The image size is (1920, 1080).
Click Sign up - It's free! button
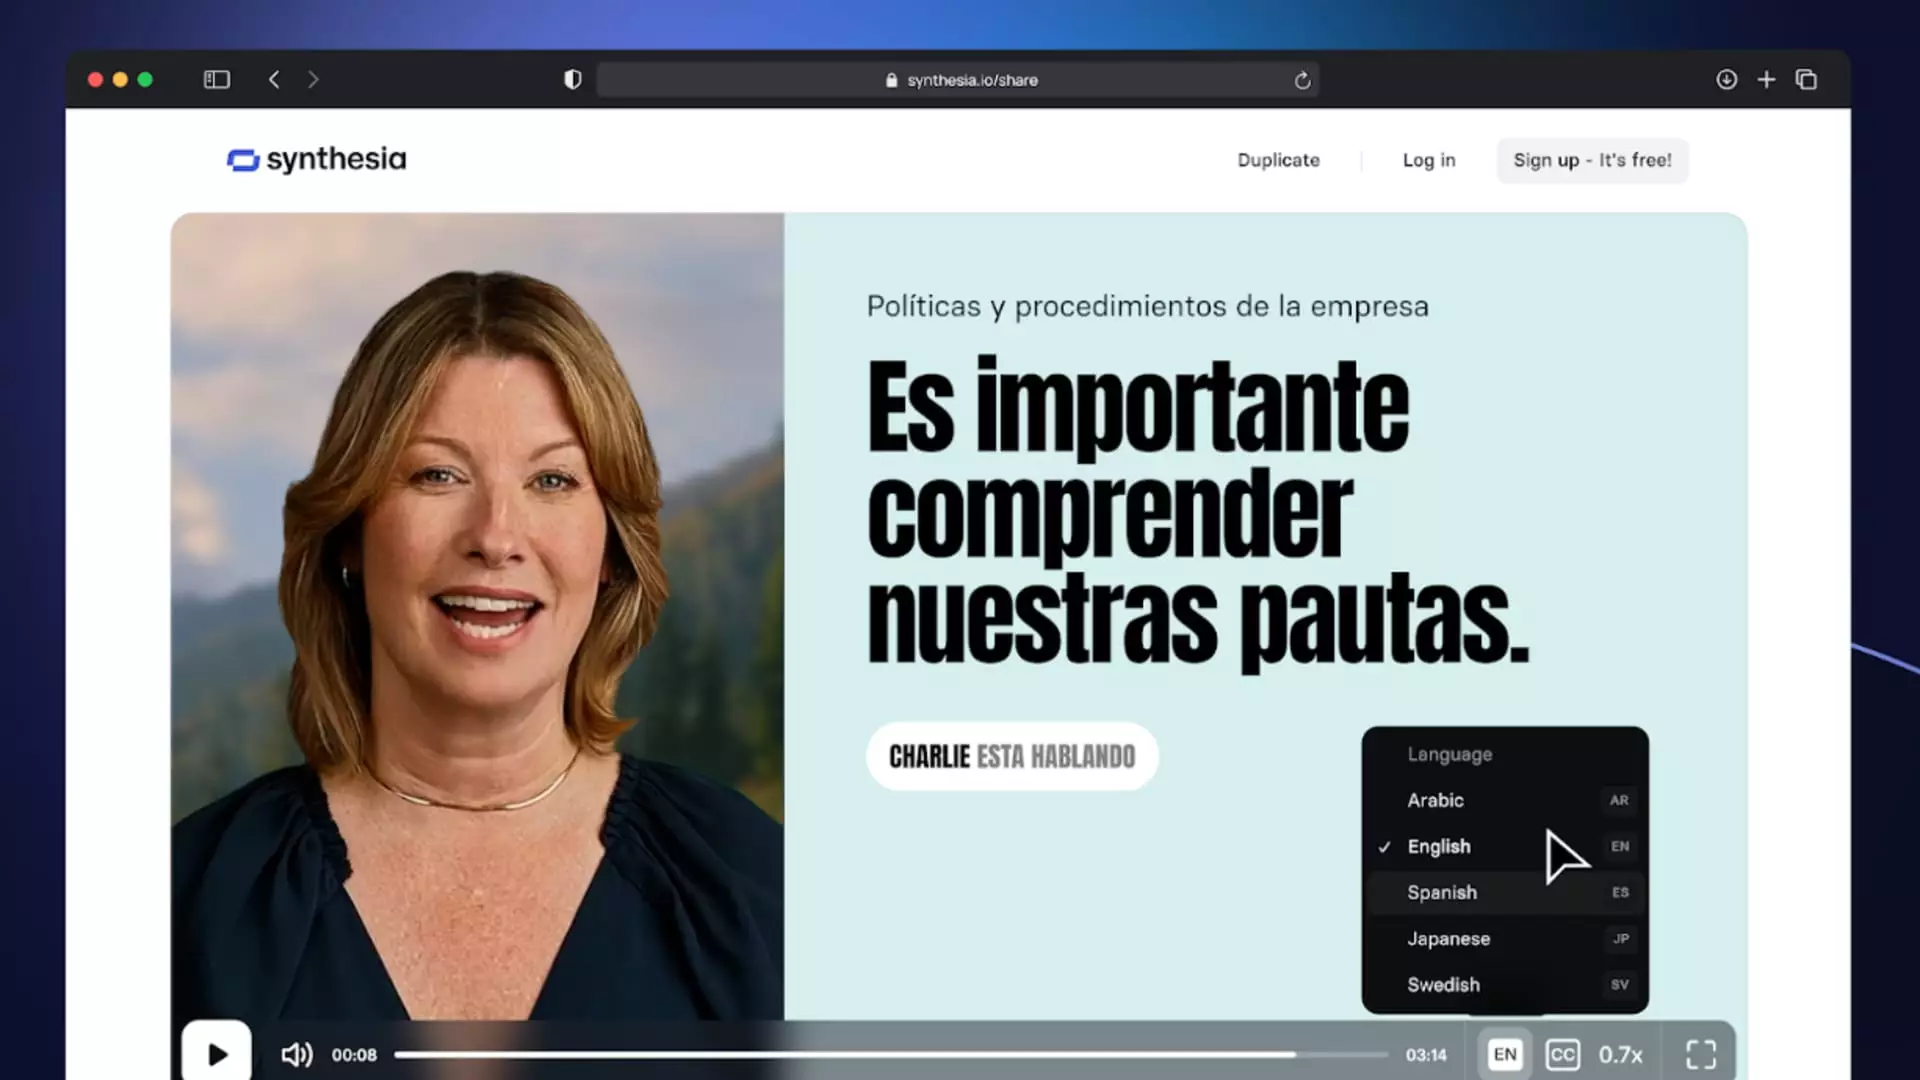tap(1592, 160)
